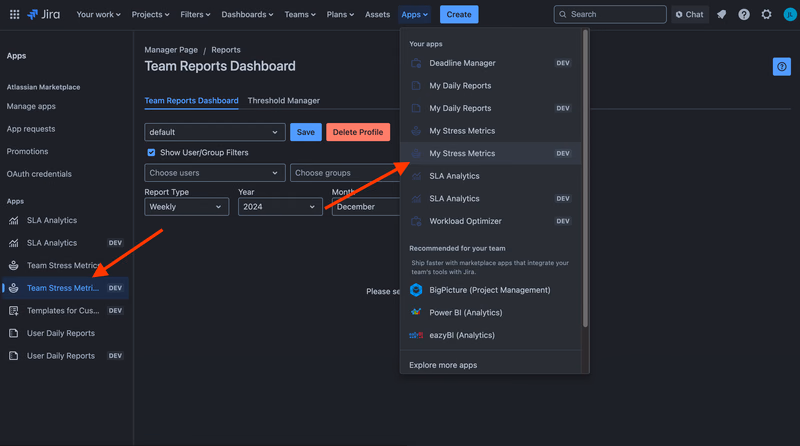Click into the Search field

click(x=610, y=14)
